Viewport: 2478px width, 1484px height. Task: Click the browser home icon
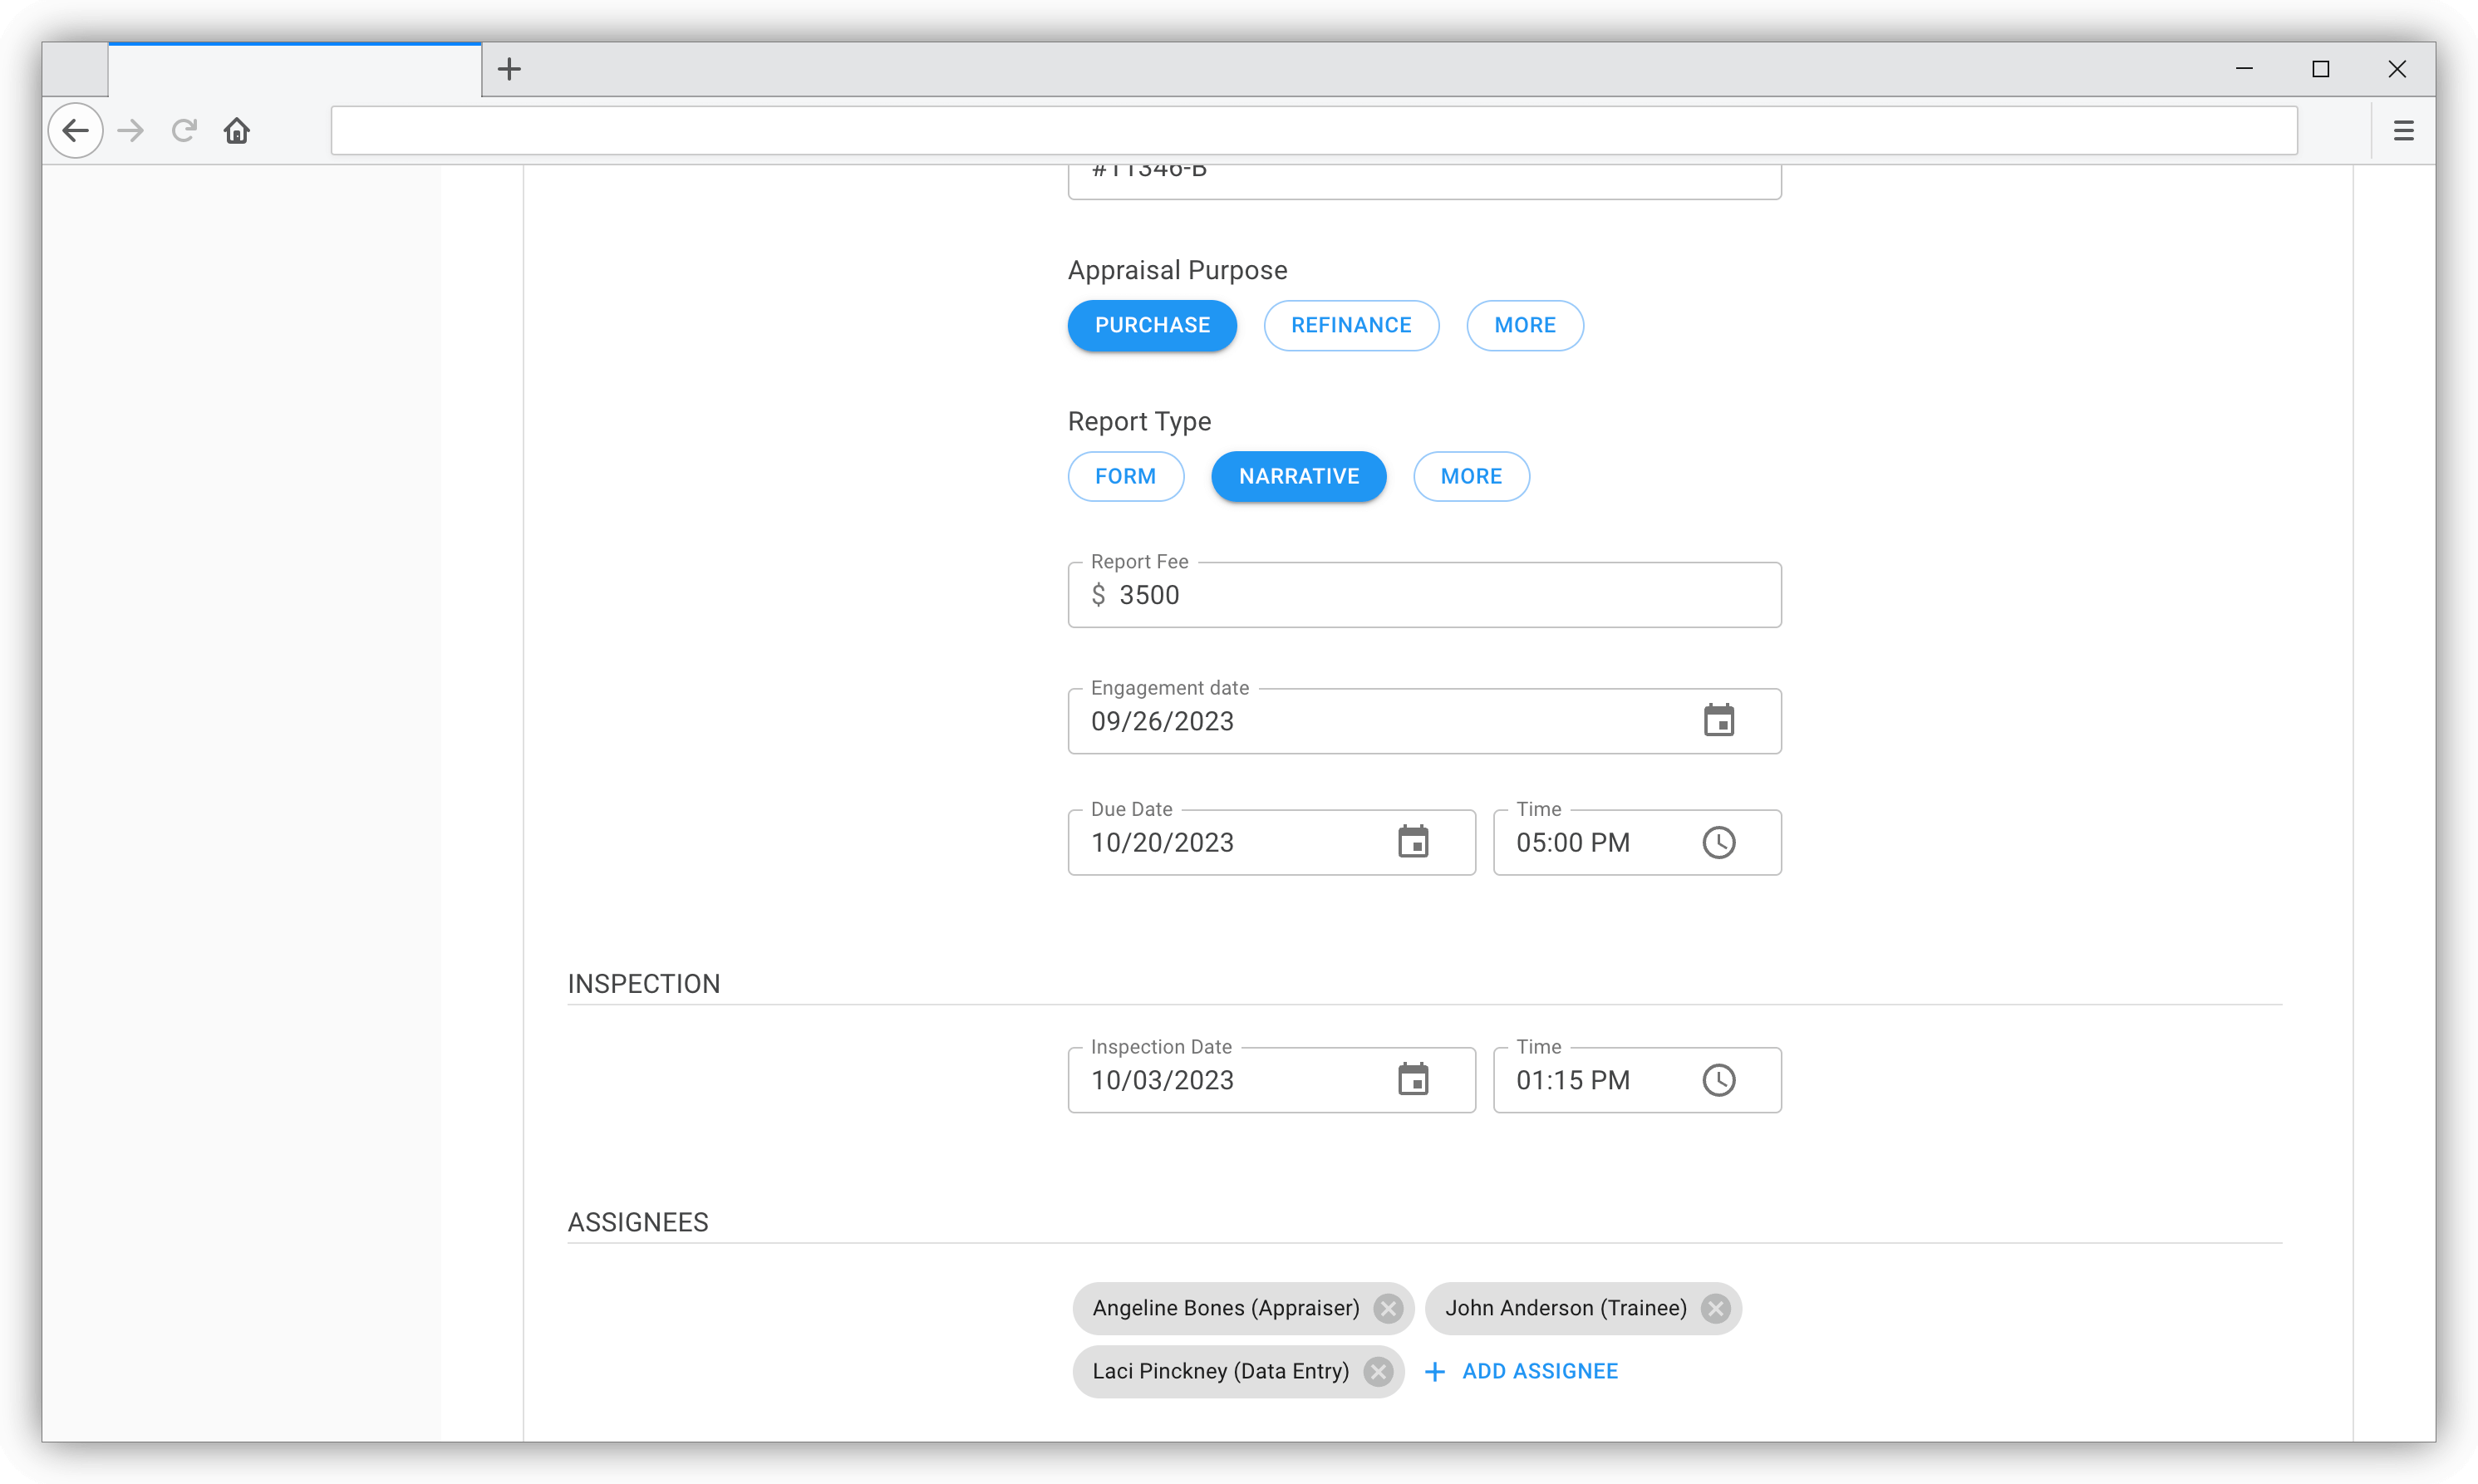click(x=237, y=131)
